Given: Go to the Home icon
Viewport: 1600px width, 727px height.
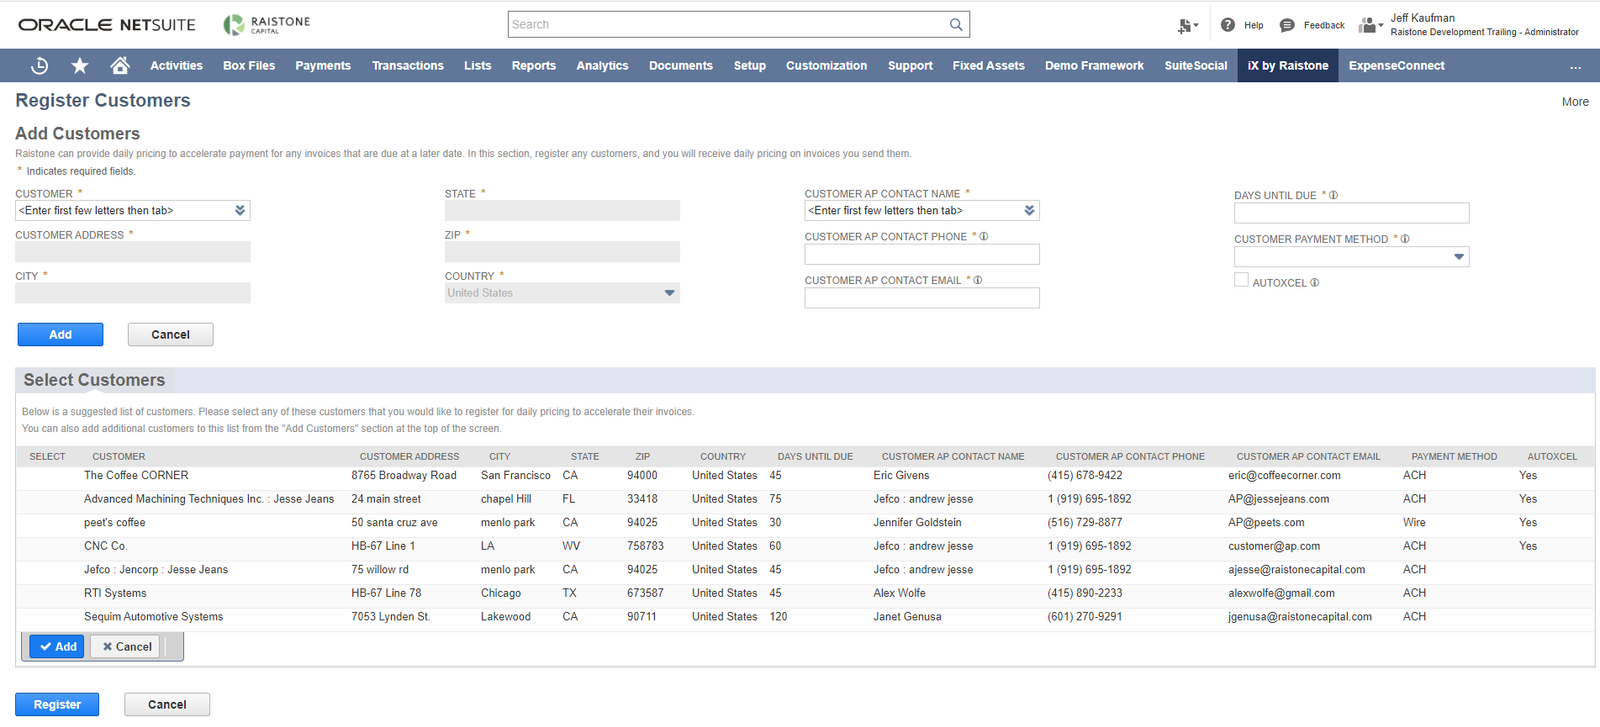Looking at the screenshot, I should click(x=120, y=66).
